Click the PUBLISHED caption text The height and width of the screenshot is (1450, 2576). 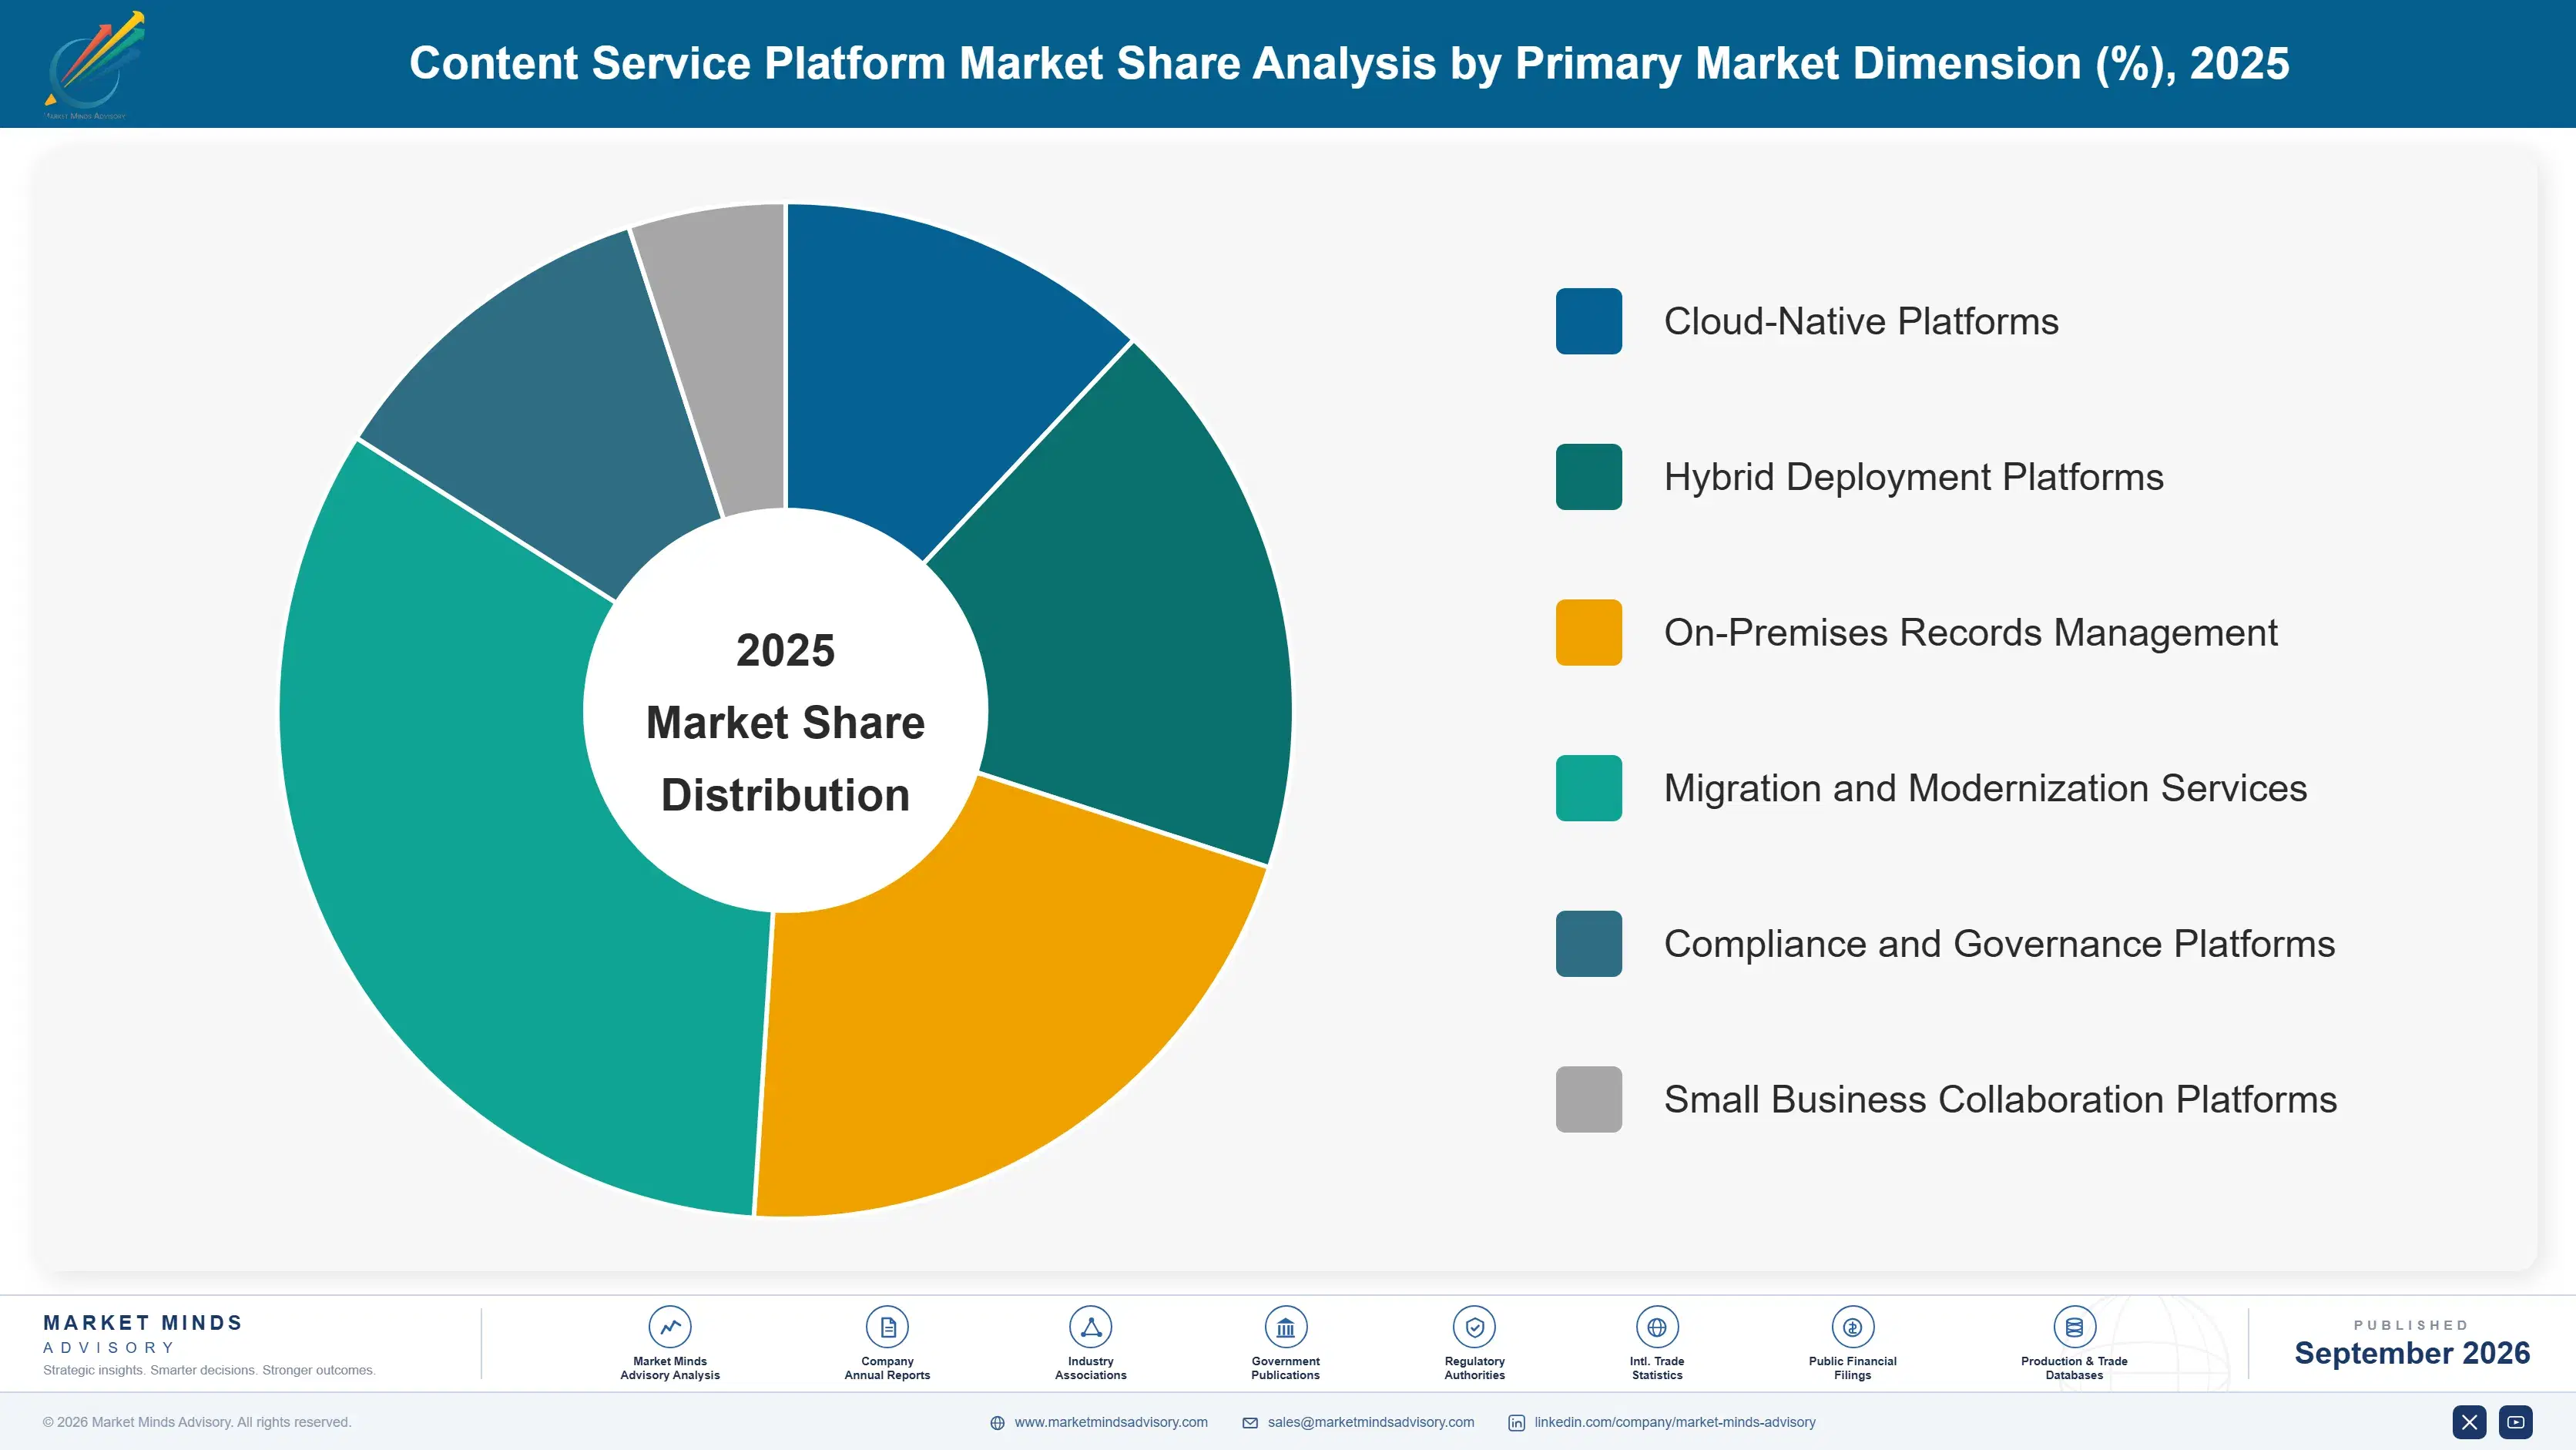tap(2411, 1325)
